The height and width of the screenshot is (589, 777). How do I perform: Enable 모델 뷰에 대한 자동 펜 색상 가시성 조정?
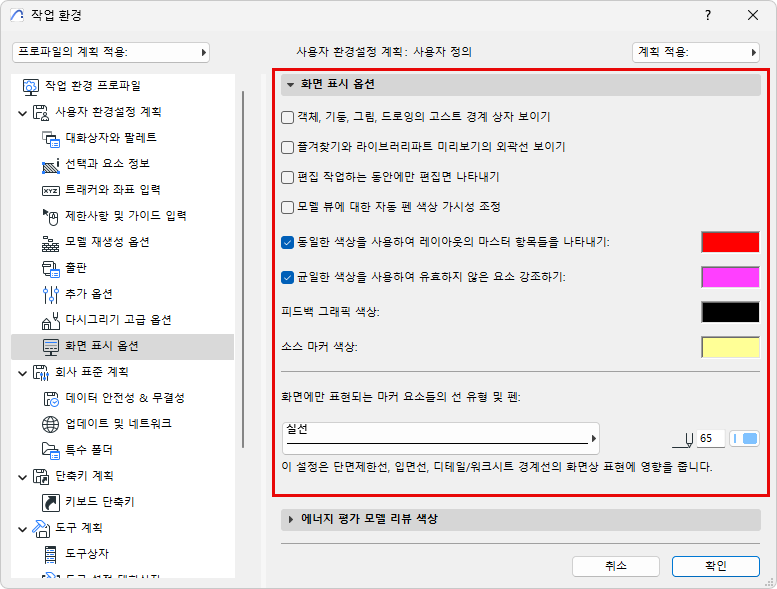coord(287,207)
